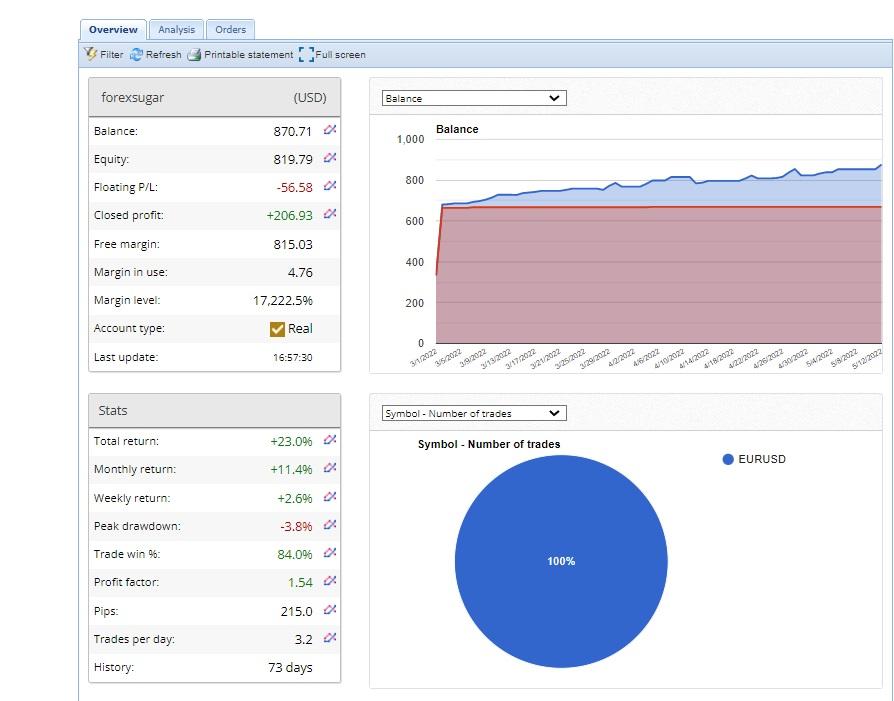The height and width of the screenshot is (701, 894).
Task: Click chart icon next to Weekly return
Action: coord(330,497)
